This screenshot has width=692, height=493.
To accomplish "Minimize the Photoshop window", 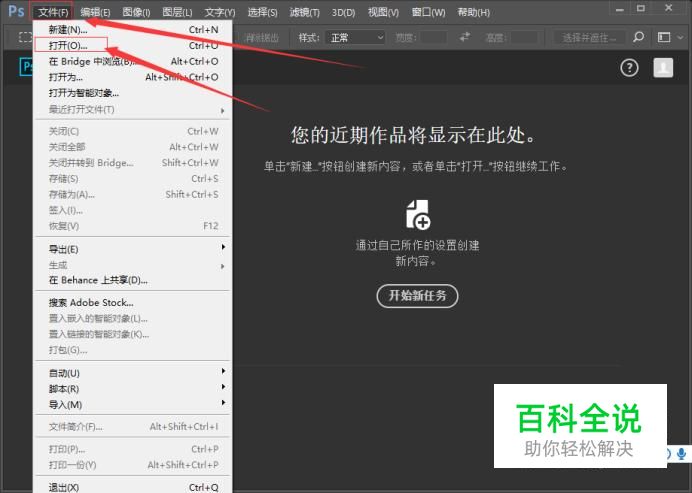I will pyautogui.click(x=620, y=9).
